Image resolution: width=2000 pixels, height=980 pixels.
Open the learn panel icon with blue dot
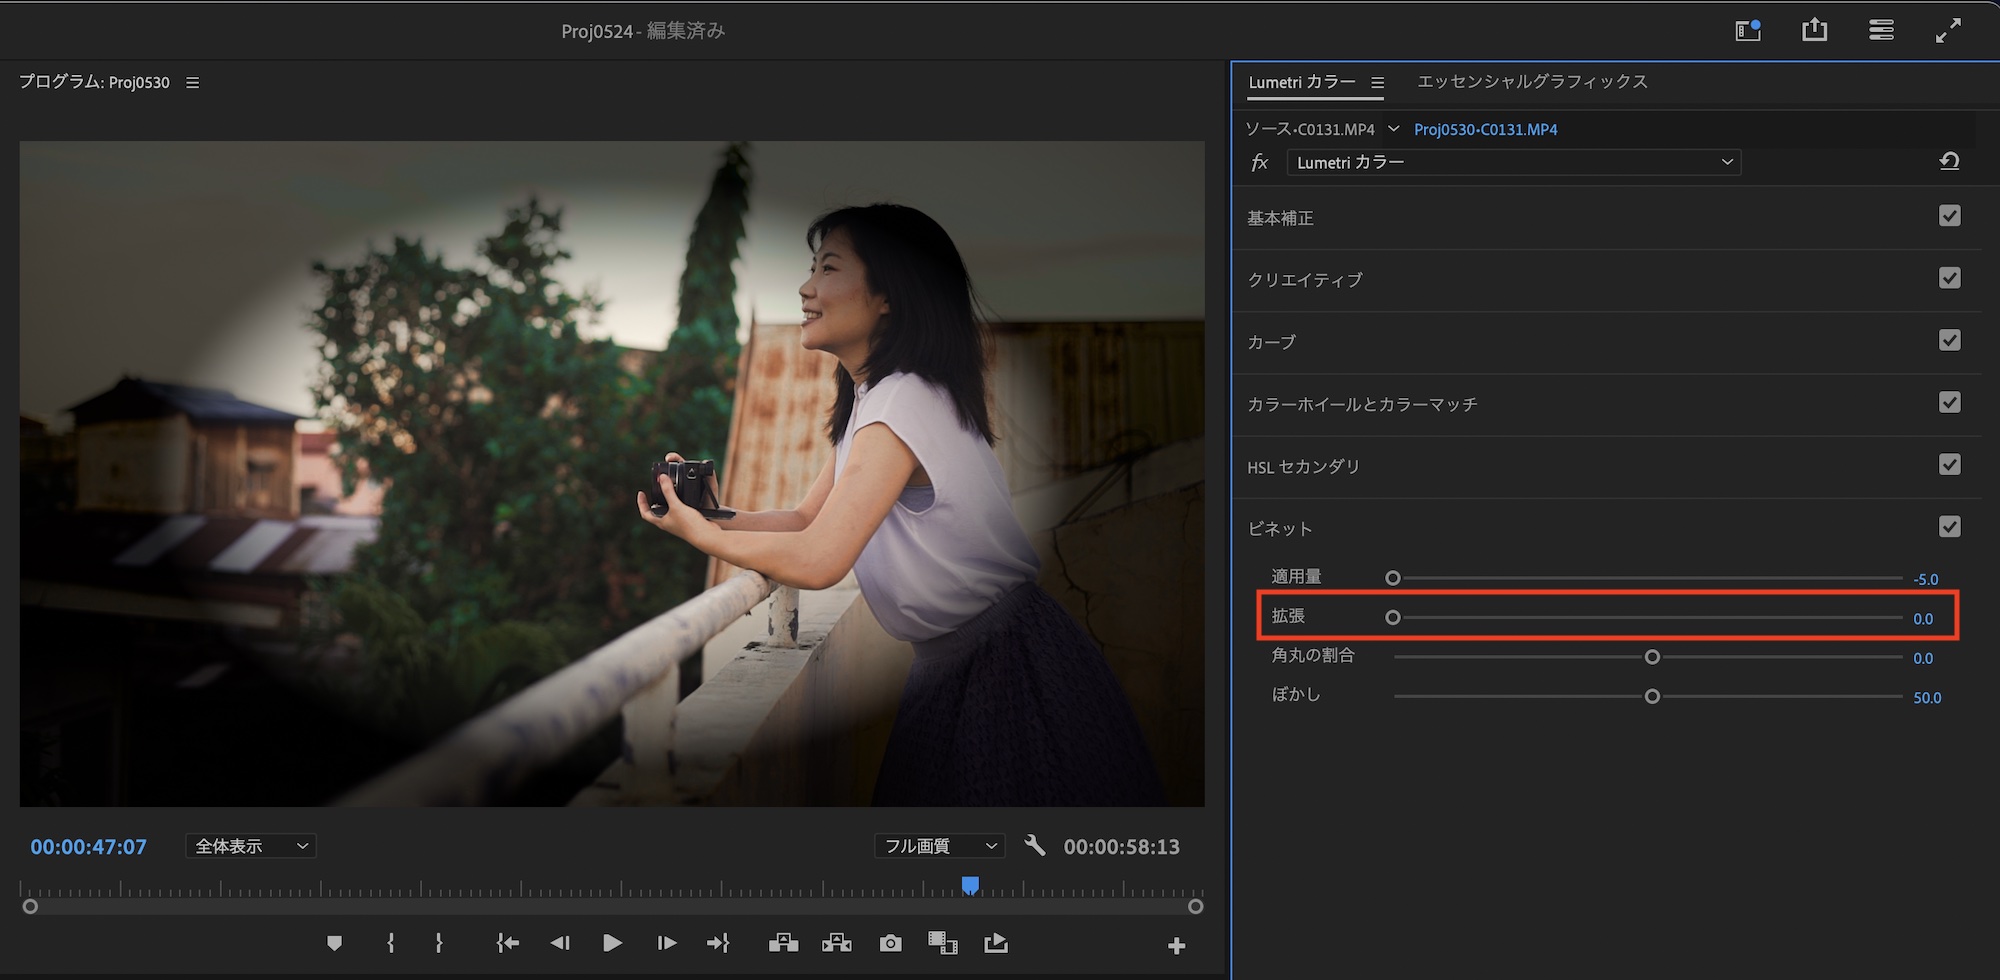[1748, 30]
